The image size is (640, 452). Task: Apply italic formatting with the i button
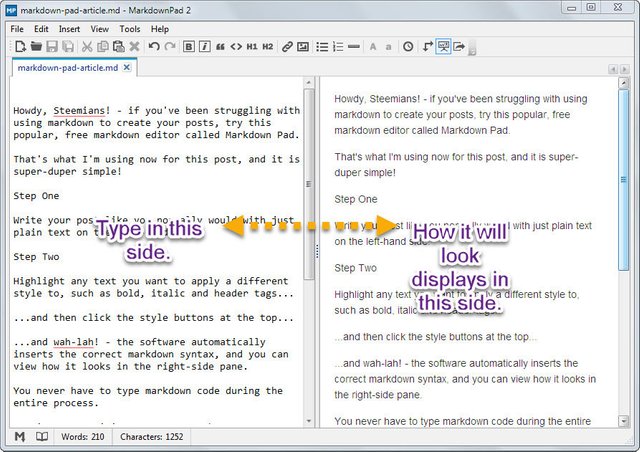tap(204, 47)
